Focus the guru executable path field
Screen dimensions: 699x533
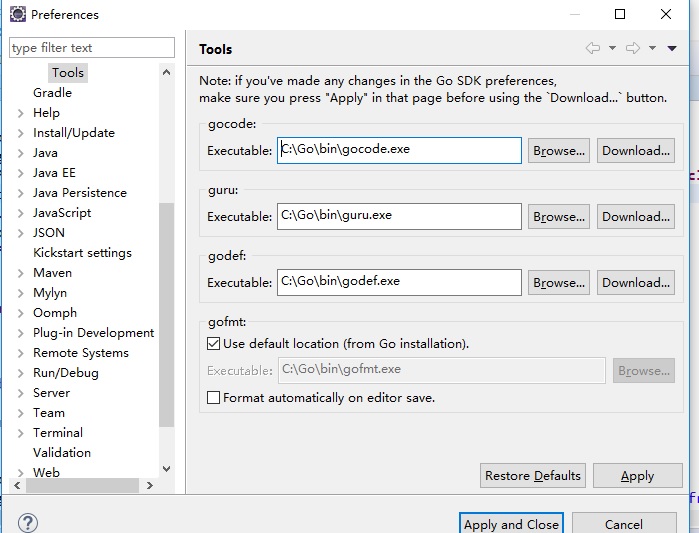coord(399,216)
